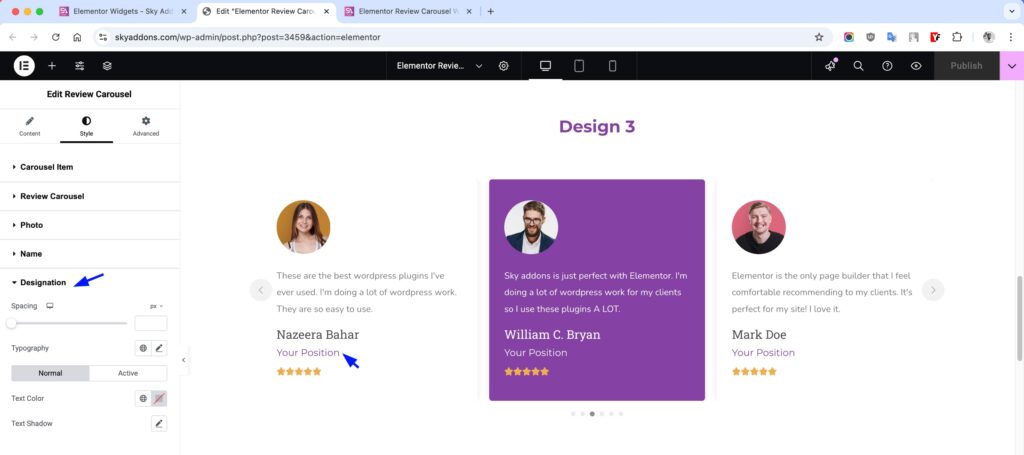
Task: Click the address bar URL
Action: (x=248, y=37)
